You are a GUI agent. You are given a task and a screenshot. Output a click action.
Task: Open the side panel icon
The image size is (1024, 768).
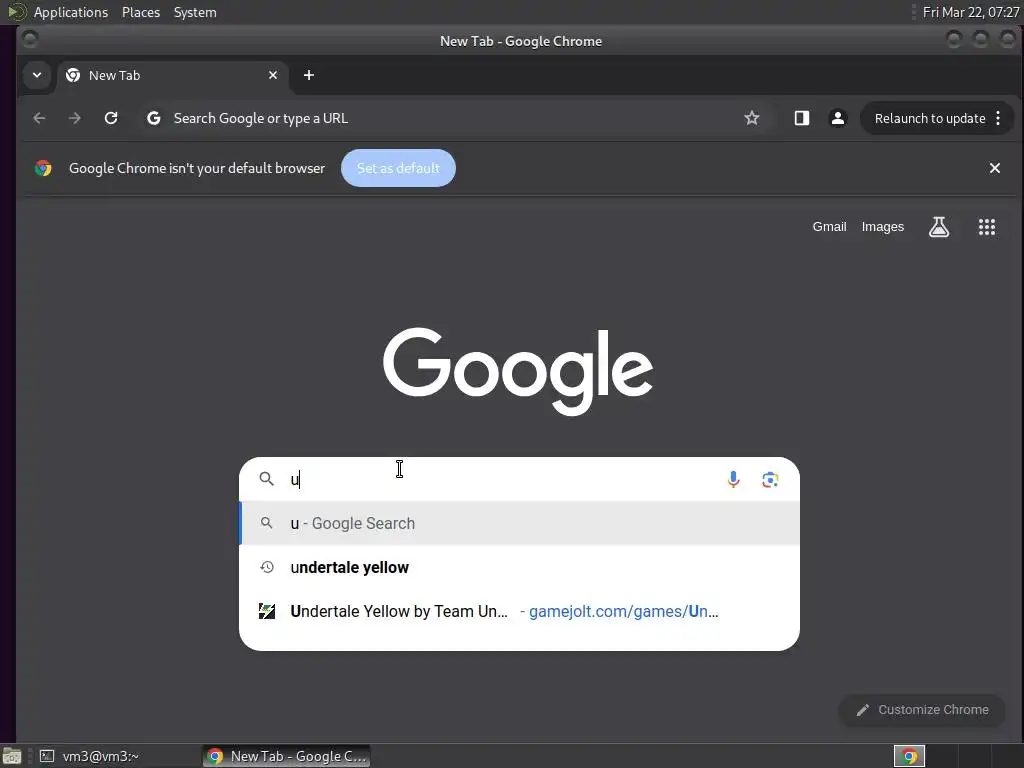802,118
